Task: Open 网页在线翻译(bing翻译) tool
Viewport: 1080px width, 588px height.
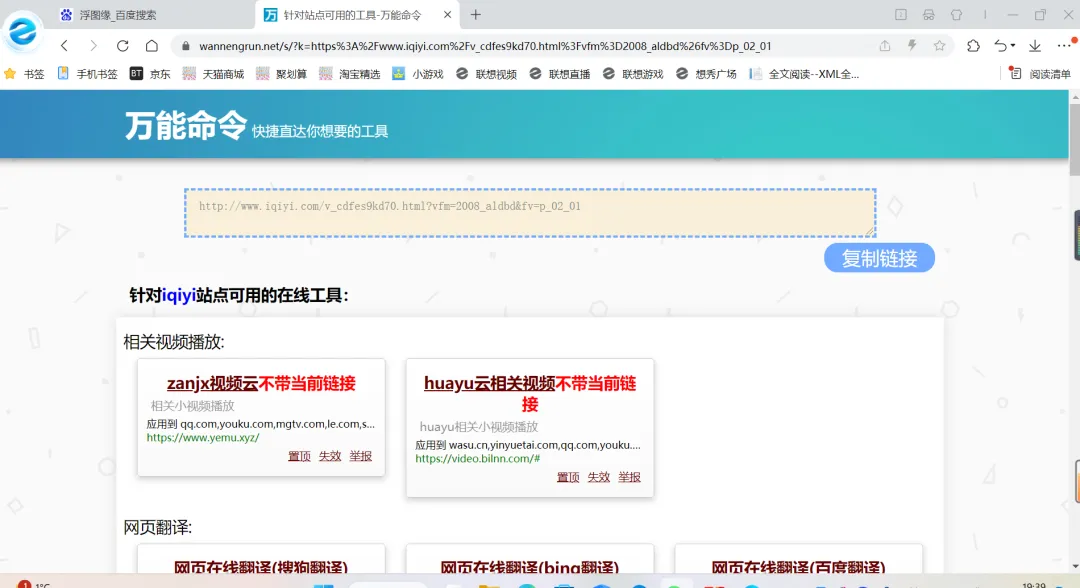Action: [530, 567]
